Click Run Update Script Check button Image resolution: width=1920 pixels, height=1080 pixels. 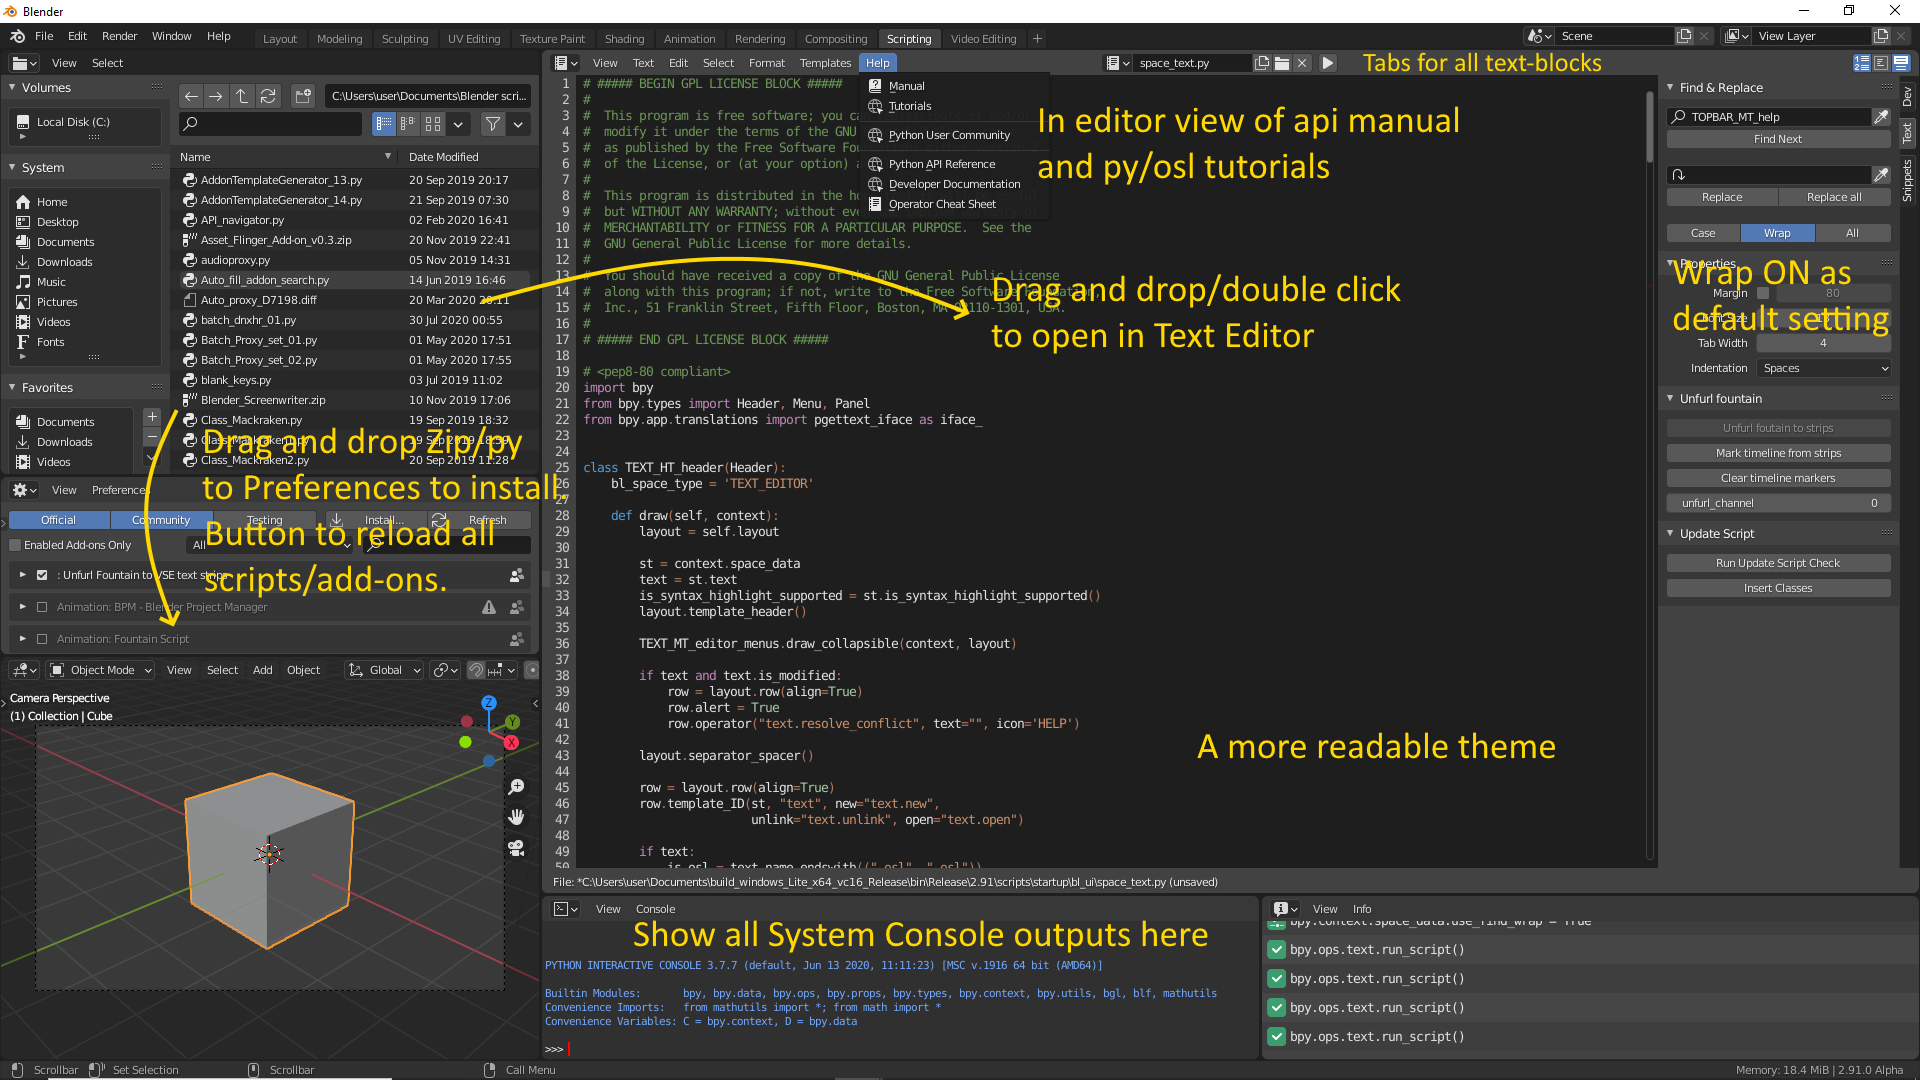[1778, 563]
